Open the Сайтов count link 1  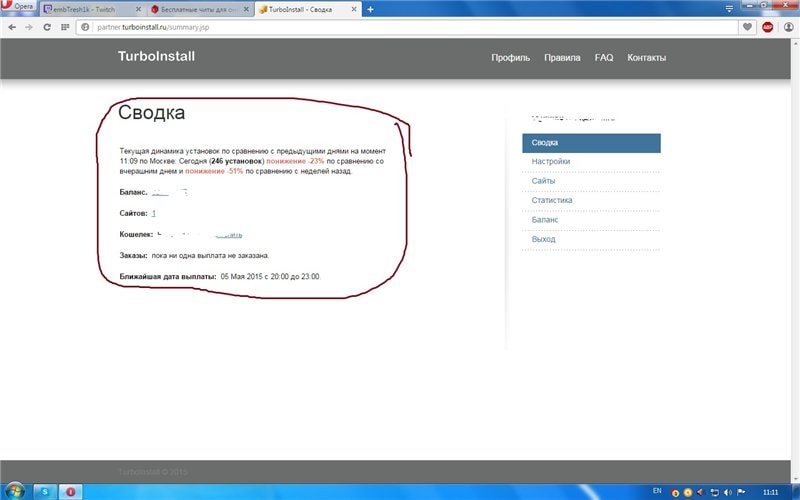pos(154,213)
